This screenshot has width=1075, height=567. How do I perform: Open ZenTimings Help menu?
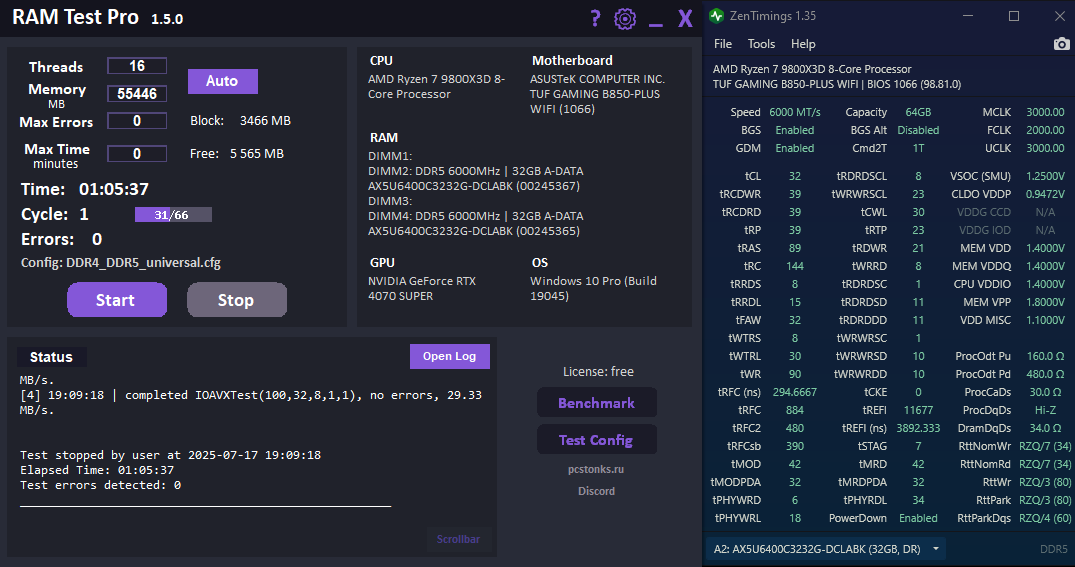click(x=803, y=44)
